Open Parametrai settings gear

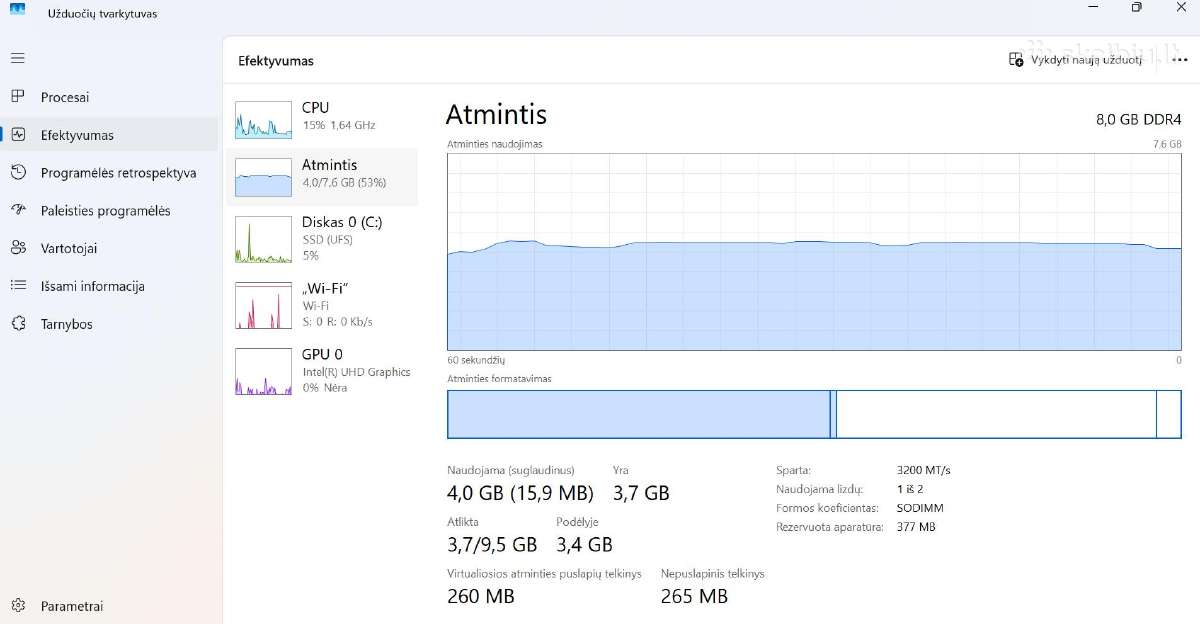pos(18,606)
